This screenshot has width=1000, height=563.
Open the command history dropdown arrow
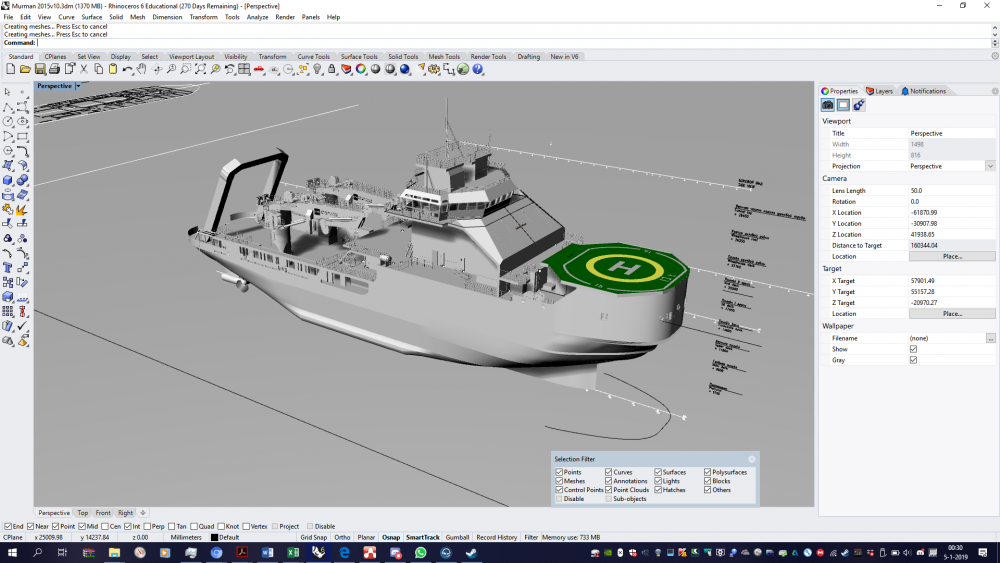(x=994, y=43)
